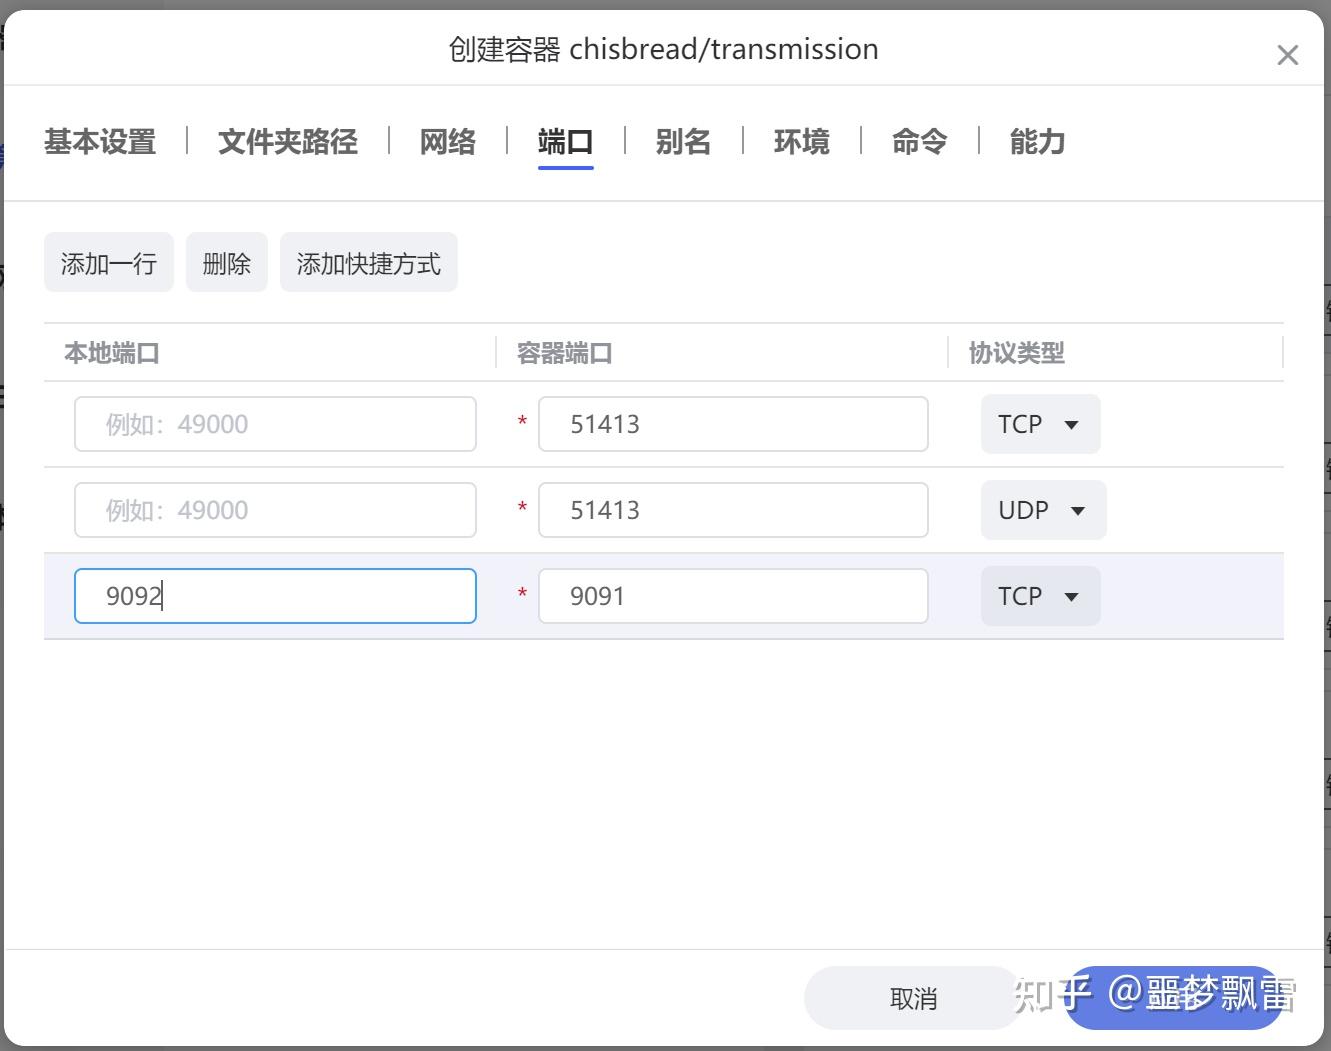Image resolution: width=1331 pixels, height=1051 pixels.
Task: Click the container port field showing 9091
Action: 733,596
